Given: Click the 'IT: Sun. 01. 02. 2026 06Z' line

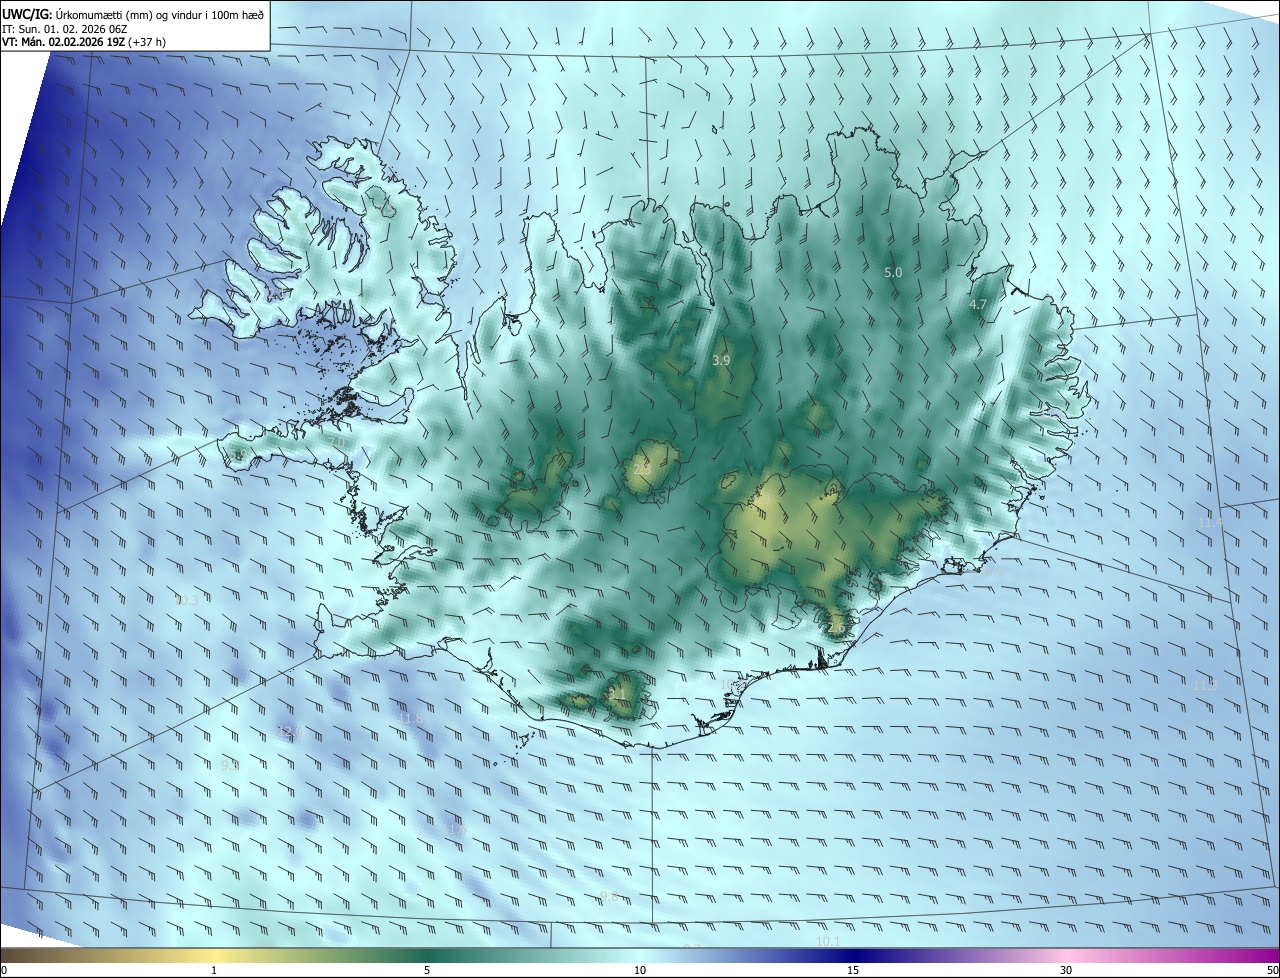Looking at the screenshot, I should (64, 28).
